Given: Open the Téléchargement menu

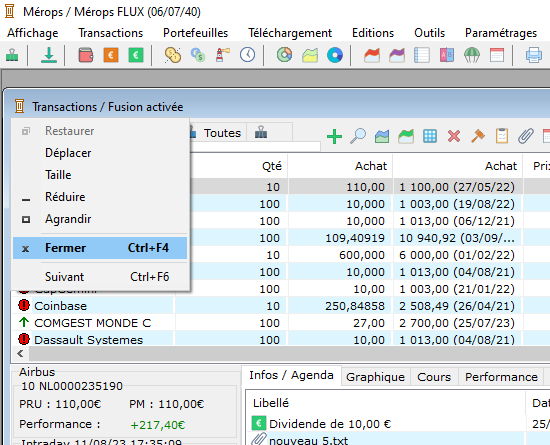Looking at the screenshot, I should tap(290, 33).
